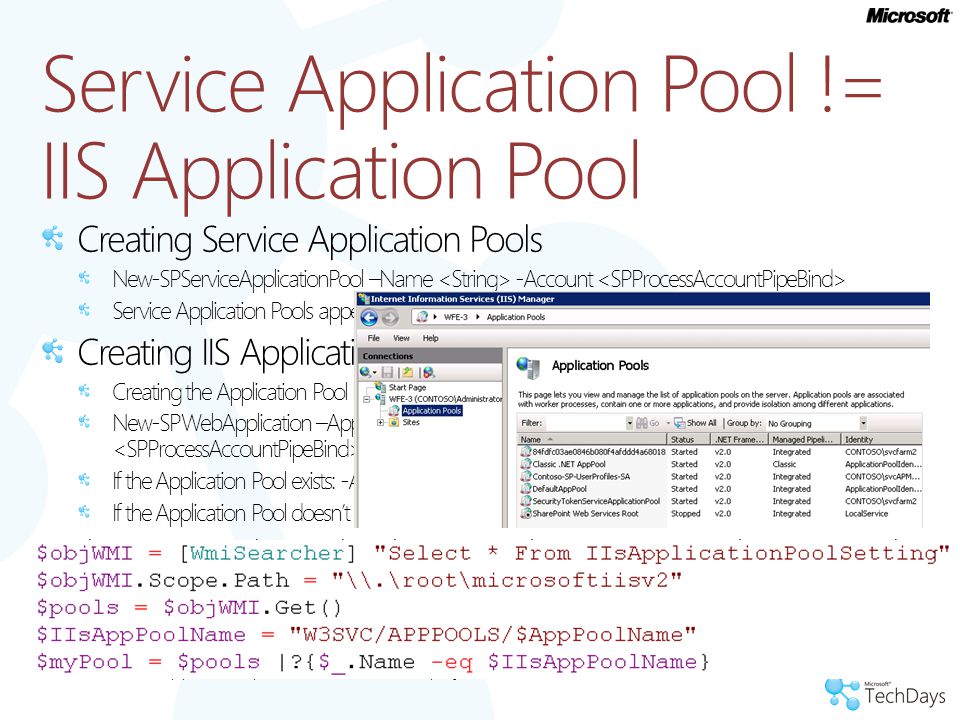The image size is (960, 720).
Task: Sort by the Managed Pipeli... column header
Action: [x=804, y=440]
